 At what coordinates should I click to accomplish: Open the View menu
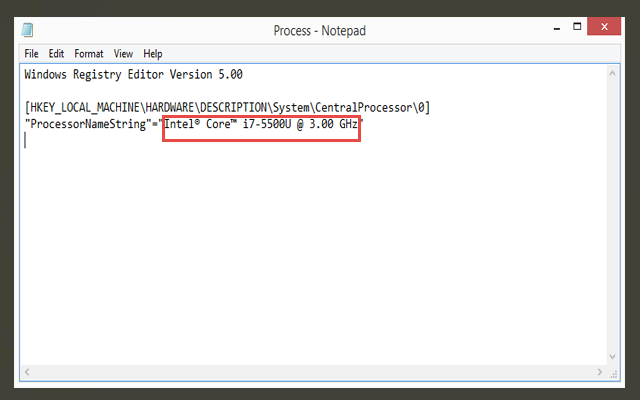pos(123,54)
